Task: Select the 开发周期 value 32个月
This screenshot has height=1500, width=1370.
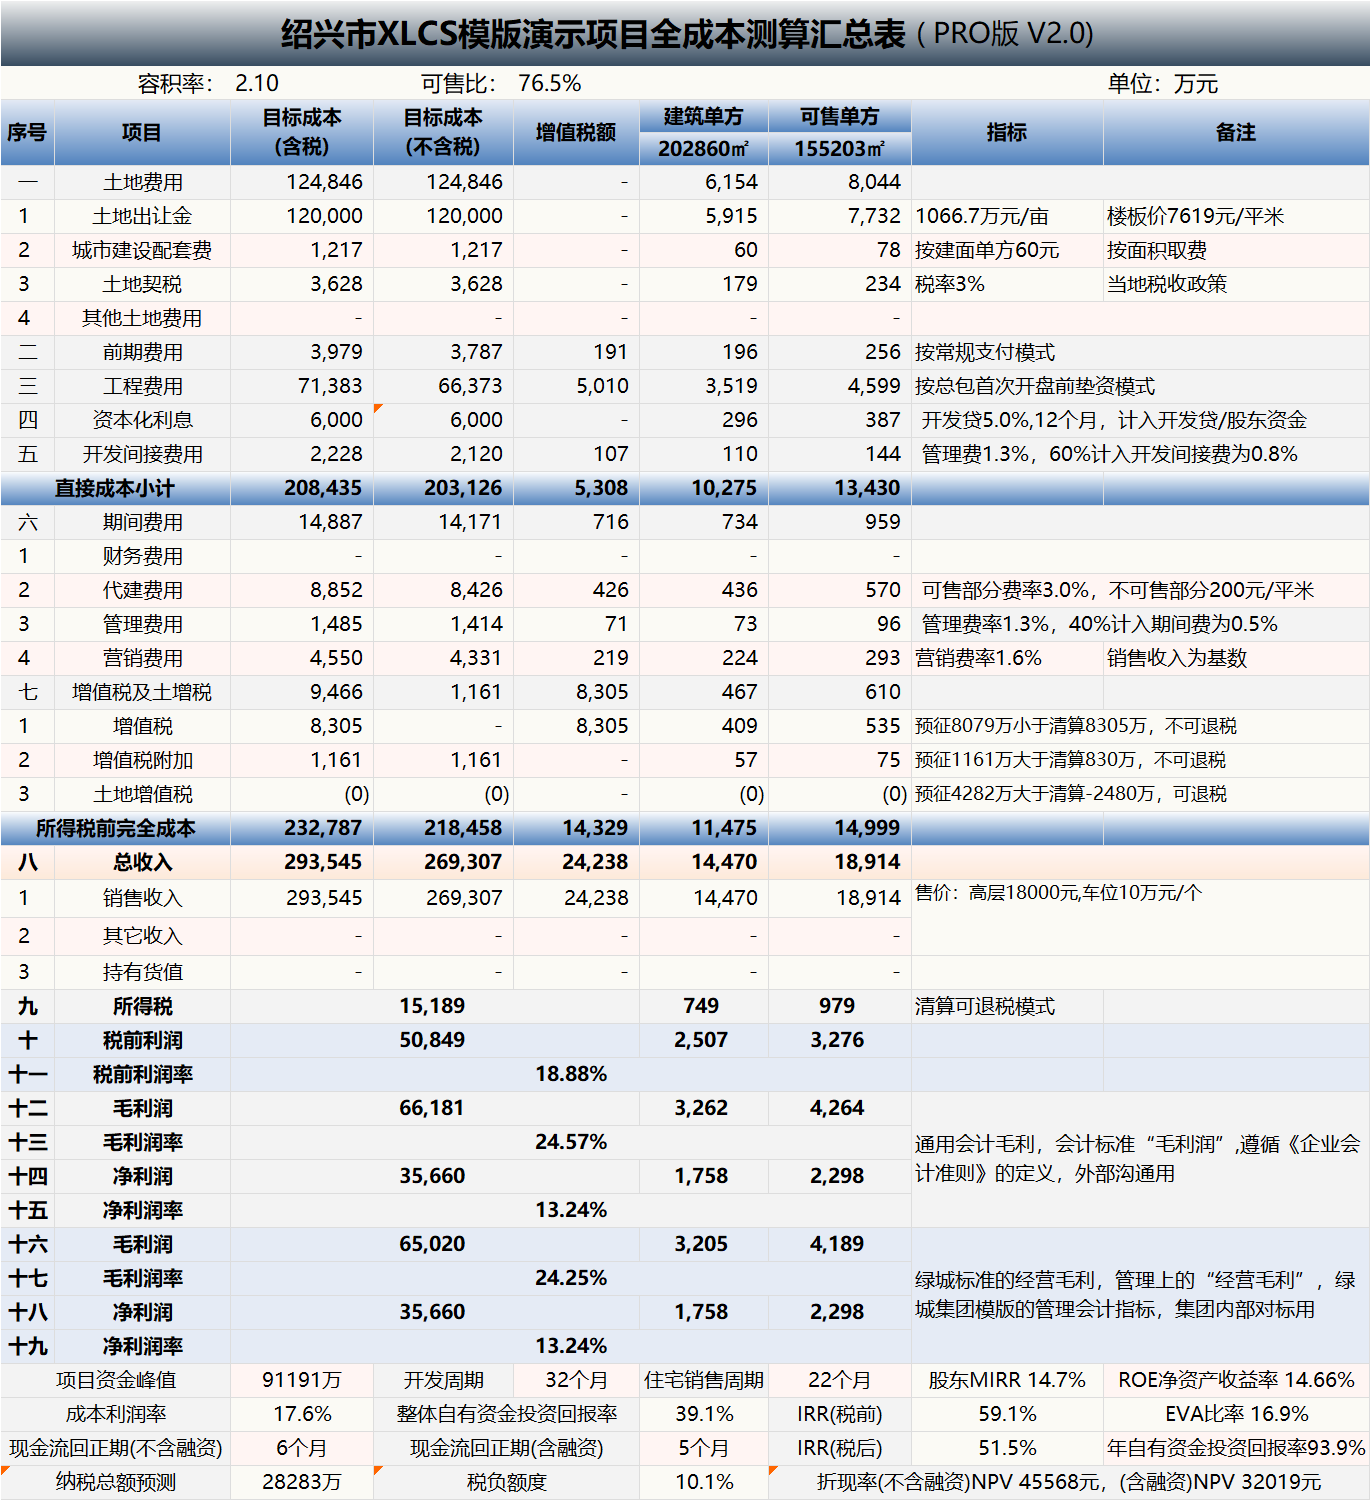Action: pyautogui.click(x=576, y=1380)
